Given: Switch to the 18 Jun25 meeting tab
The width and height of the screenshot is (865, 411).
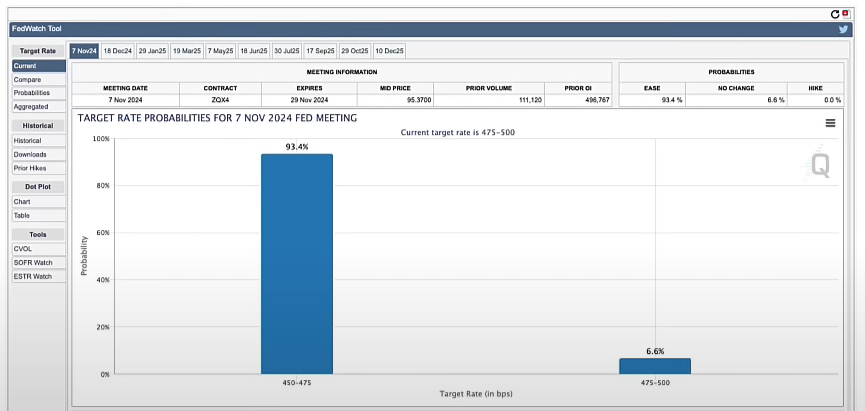Looking at the screenshot, I should point(254,51).
